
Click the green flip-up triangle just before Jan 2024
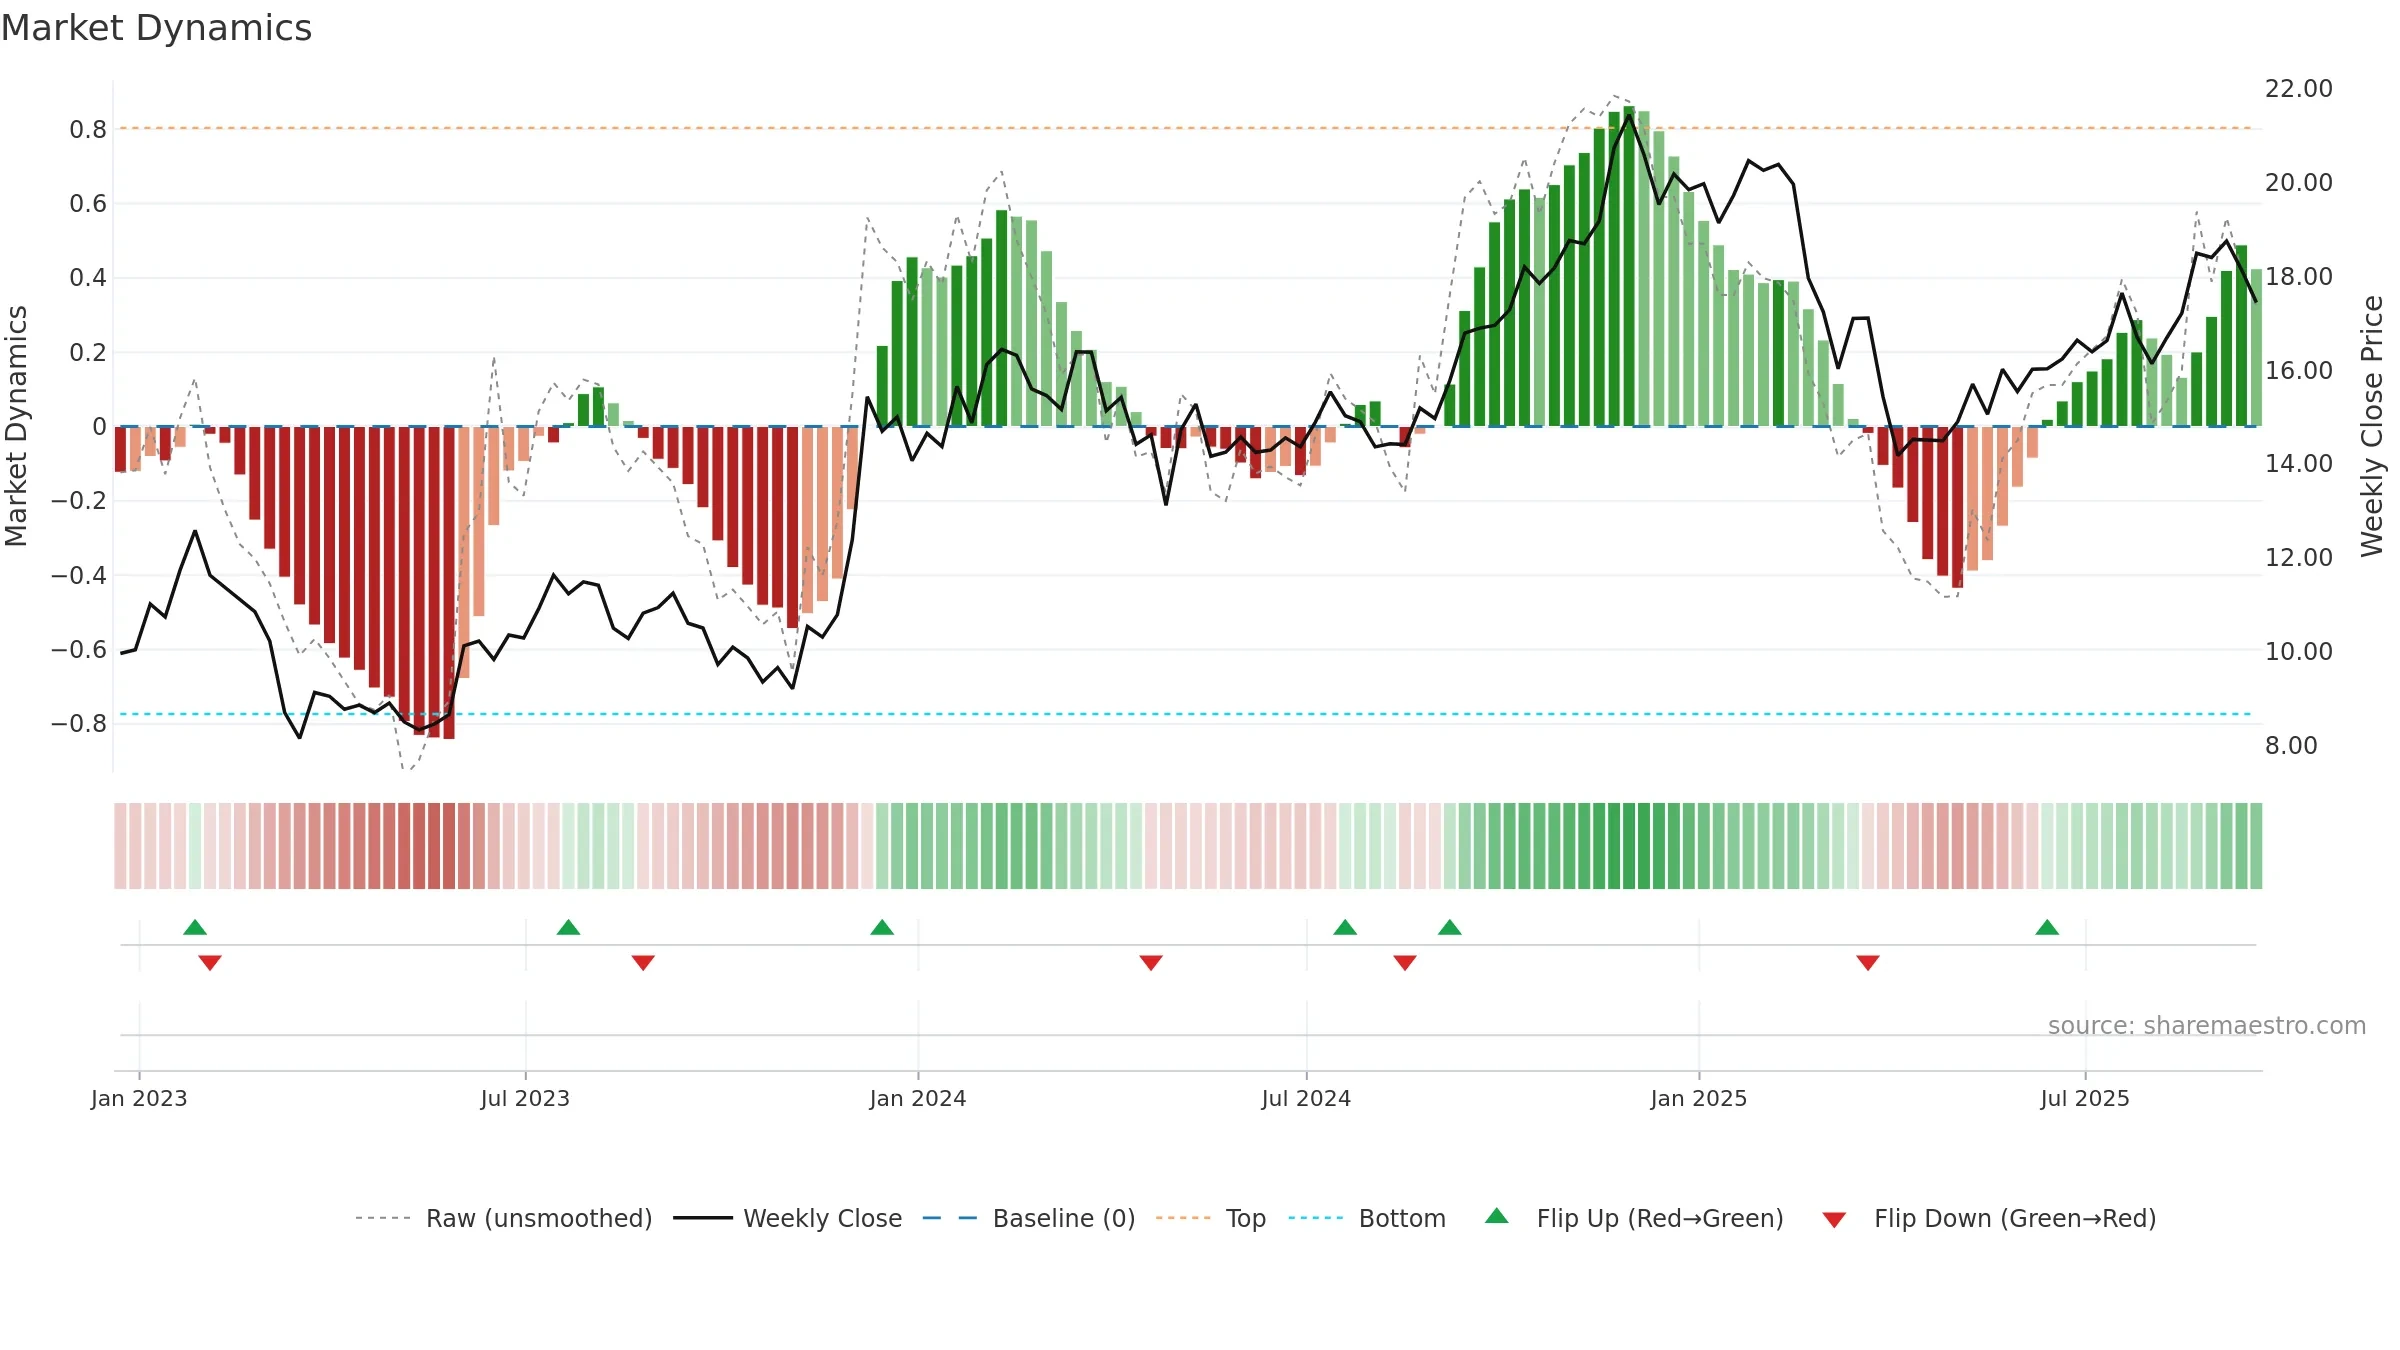click(x=882, y=927)
